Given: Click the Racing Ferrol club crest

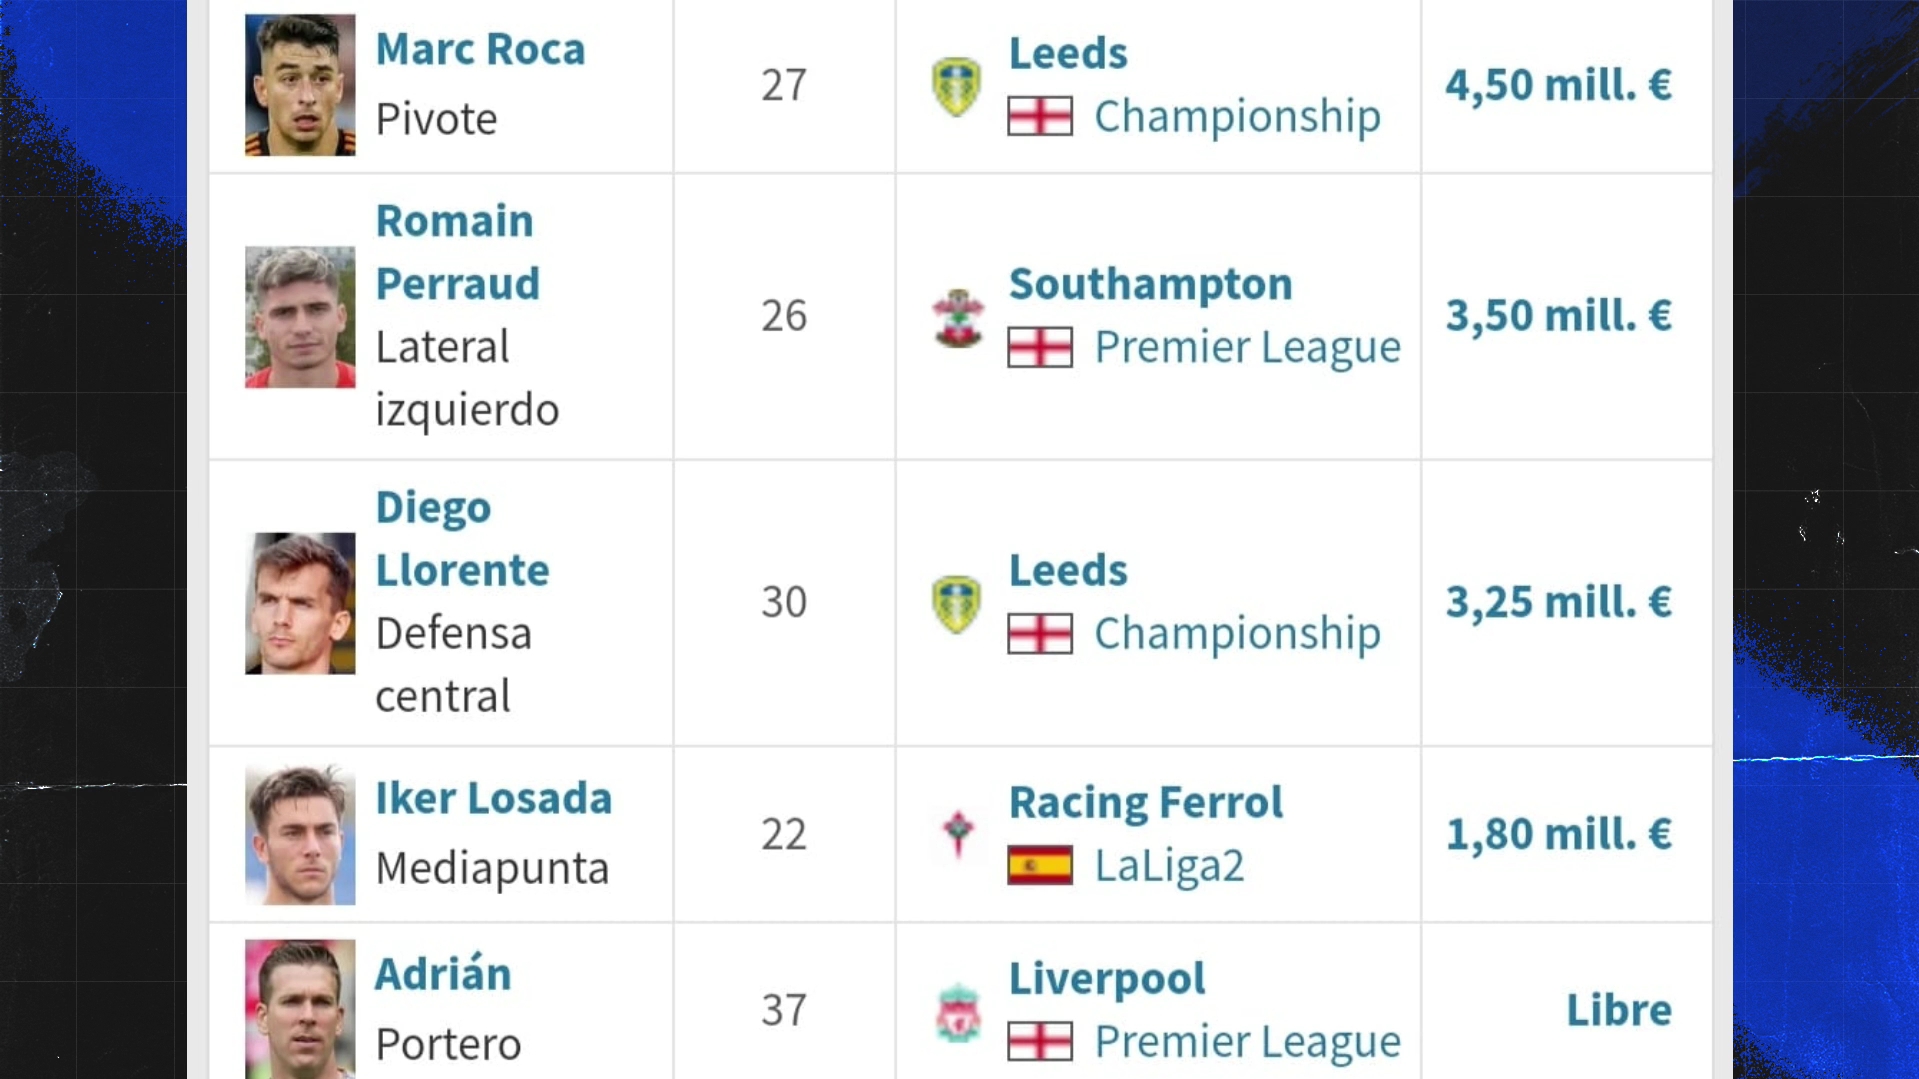Looking at the screenshot, I should click(x=957, y=833).
